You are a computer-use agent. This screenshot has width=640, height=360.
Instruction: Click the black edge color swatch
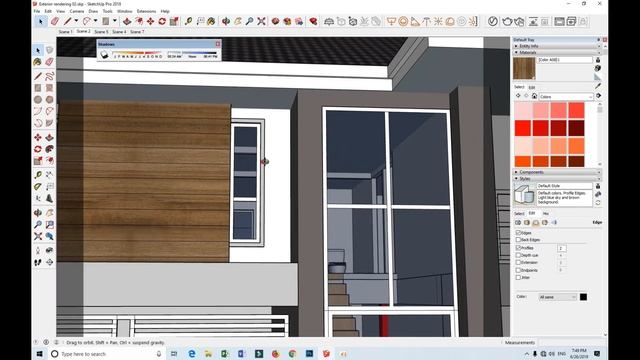coord(583,297)
